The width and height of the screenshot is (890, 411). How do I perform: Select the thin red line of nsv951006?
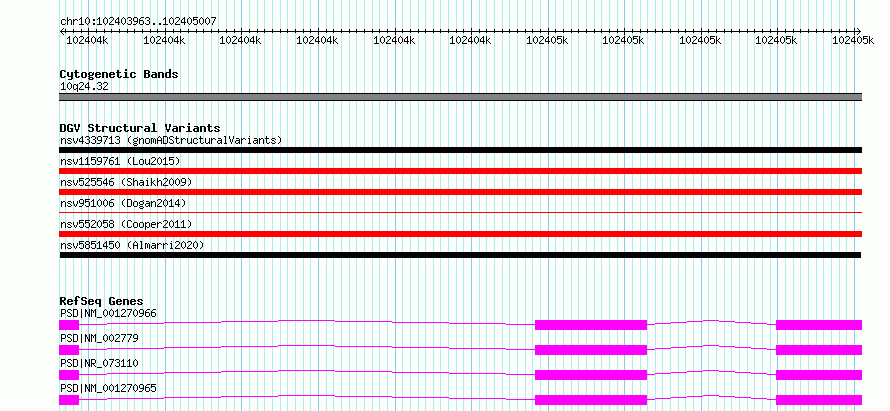click(460, 212)
